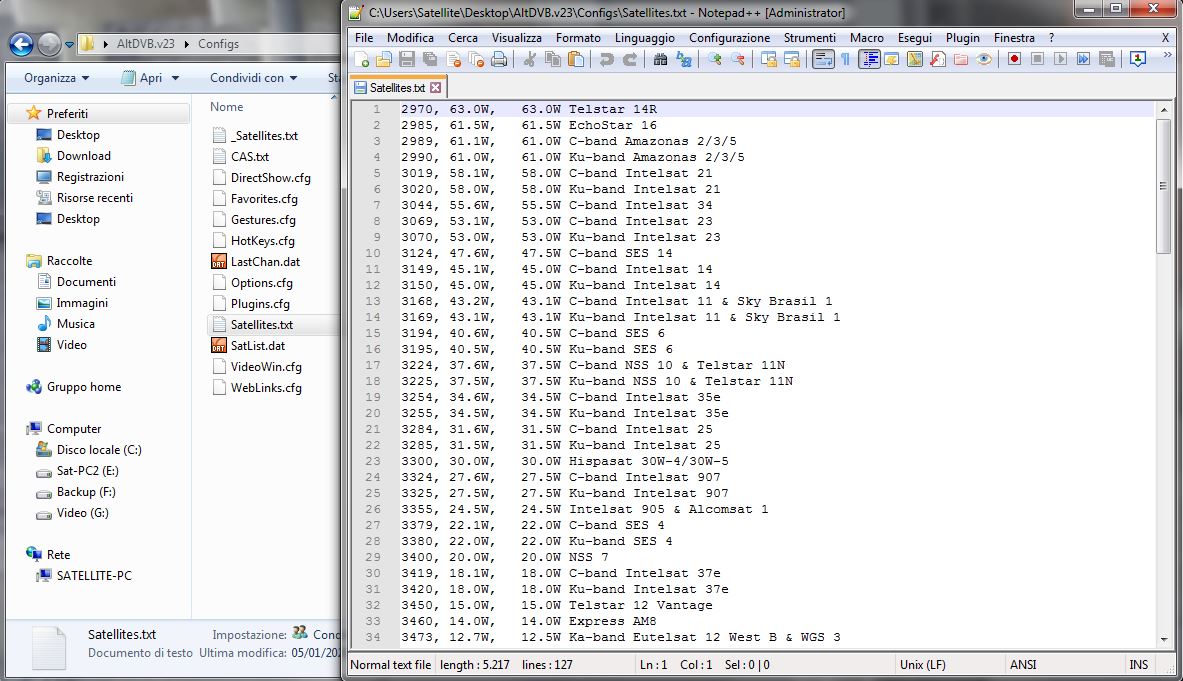Image resolution: width=1183 pixels, height=681 pixels.
Task: Toggle Show all characters pilcrow icon
Action: point(846,60)
